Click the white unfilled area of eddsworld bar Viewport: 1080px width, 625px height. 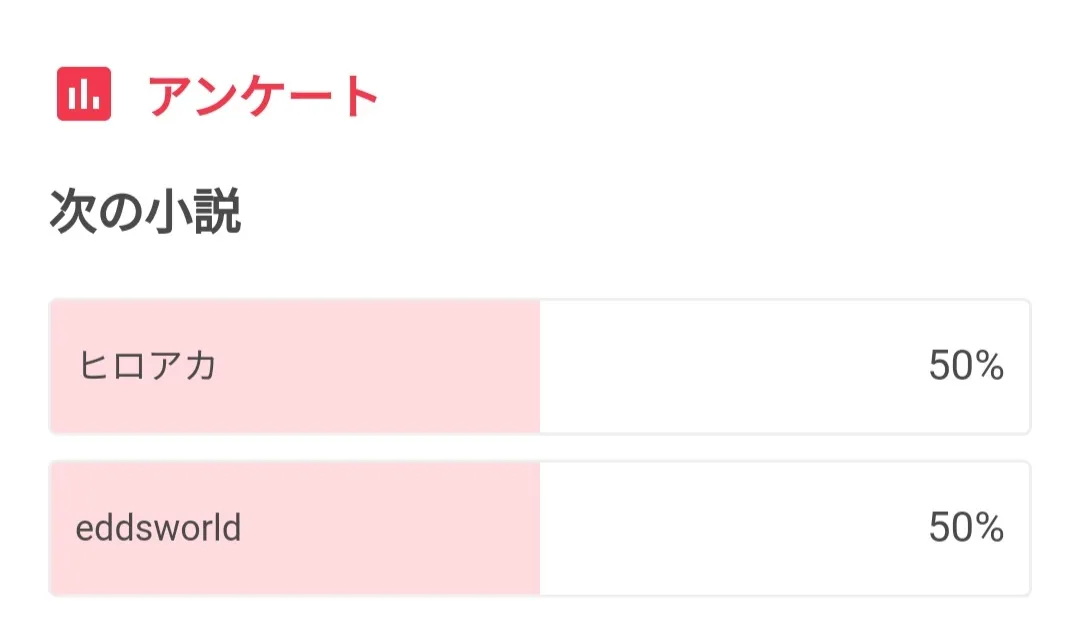[x=730, y=528]
